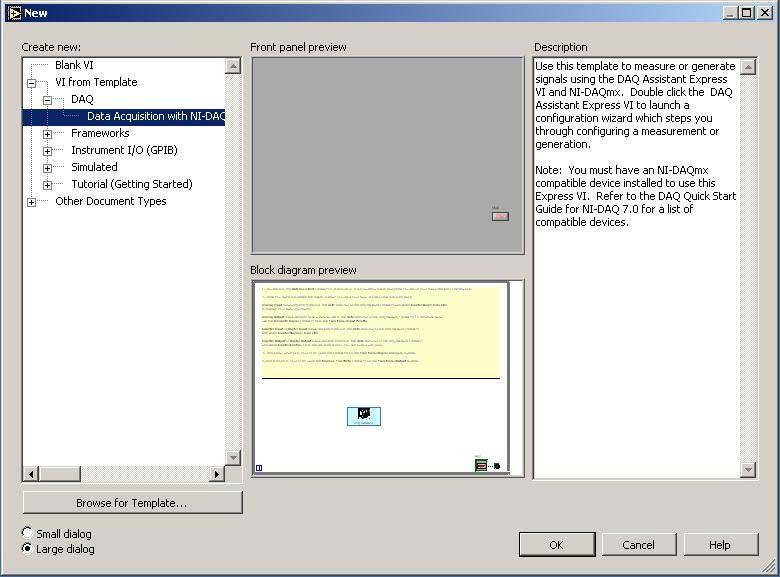780x577 pixels.
Task: Collapse the VI from Template node
Action: [31, 83]
